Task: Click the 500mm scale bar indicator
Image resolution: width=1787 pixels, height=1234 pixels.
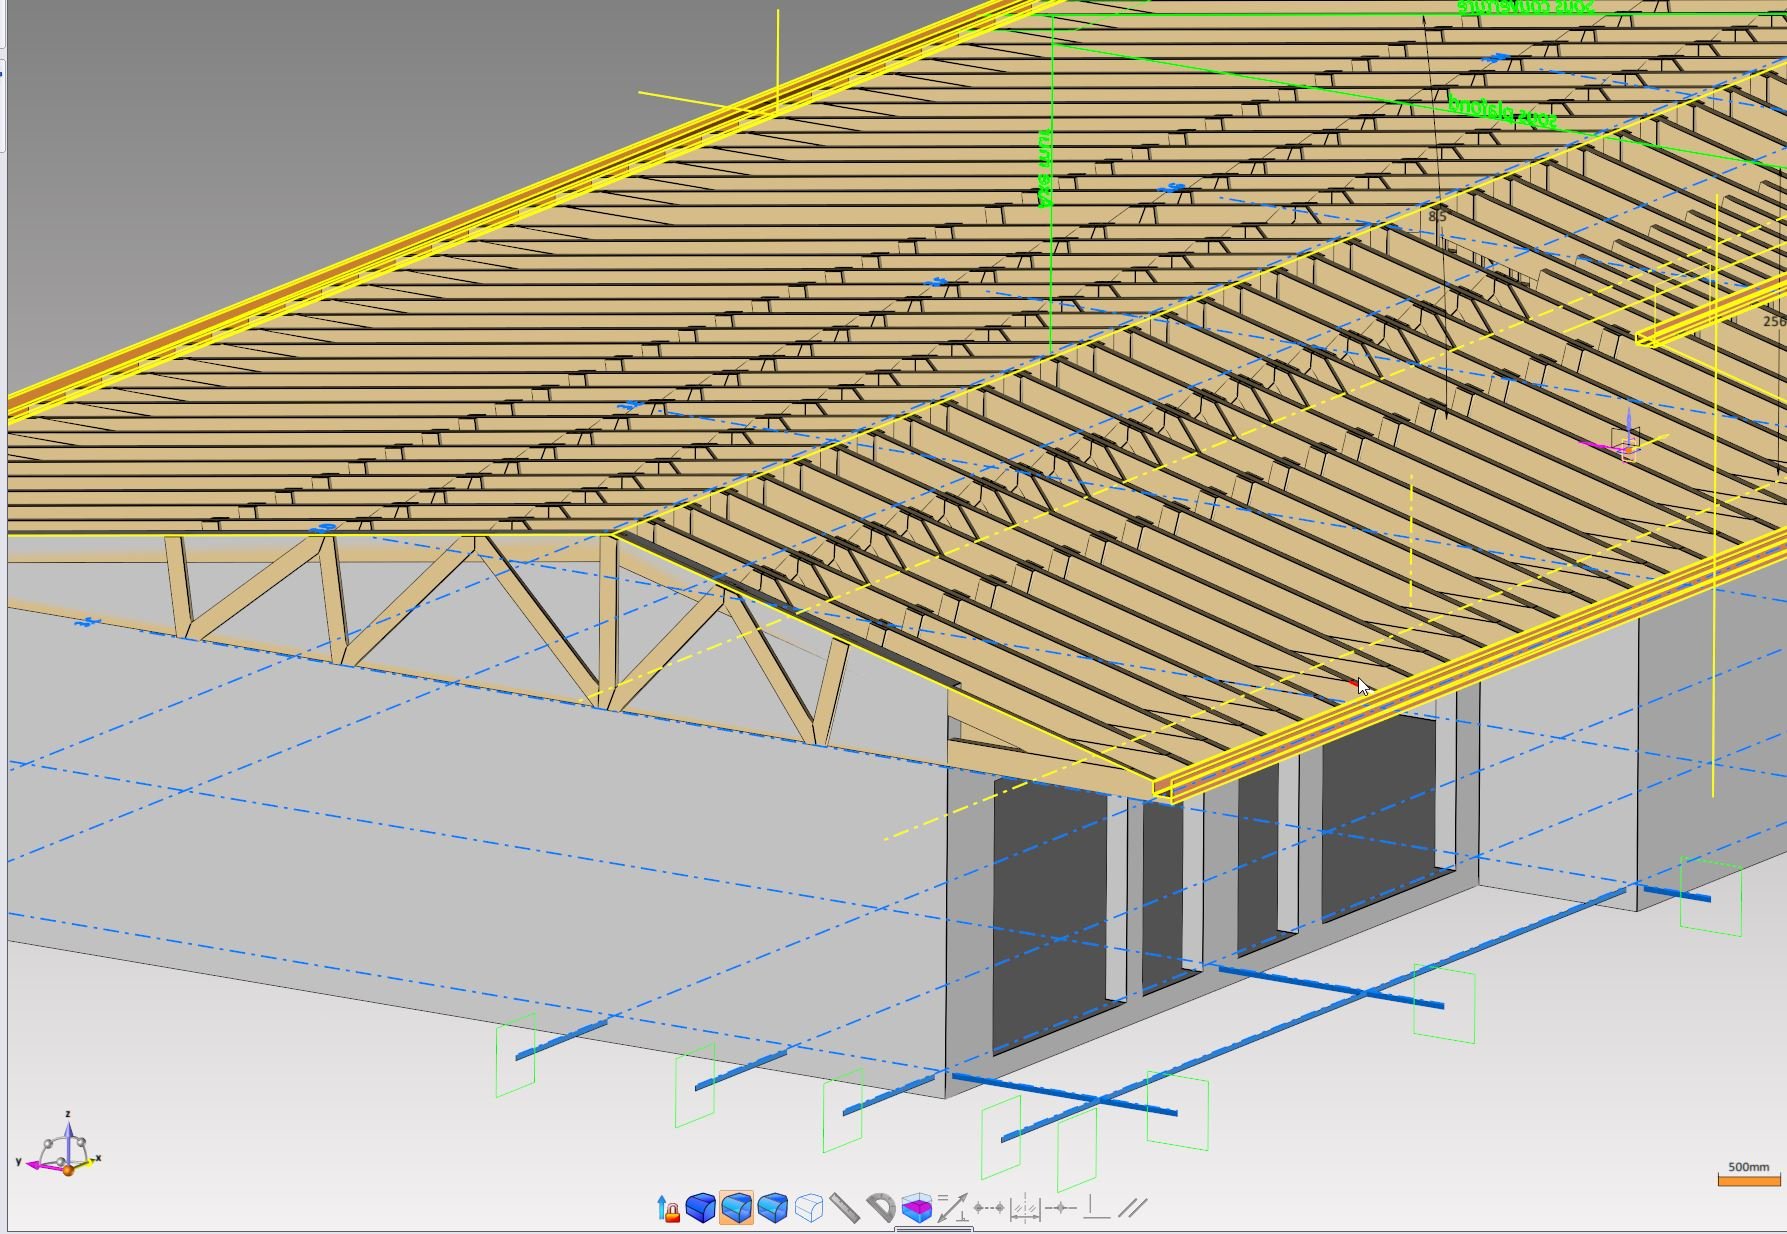Action: (x=1749, y=1173)
